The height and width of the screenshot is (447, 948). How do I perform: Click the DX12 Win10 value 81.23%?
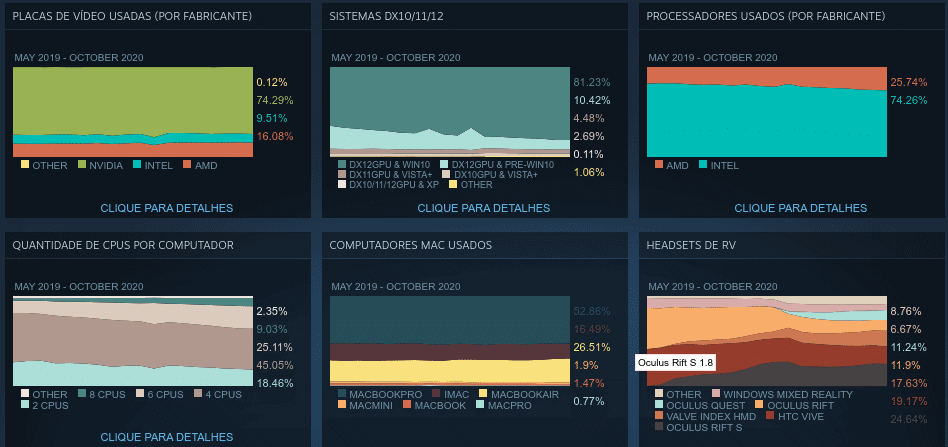[x=592, y=82]
